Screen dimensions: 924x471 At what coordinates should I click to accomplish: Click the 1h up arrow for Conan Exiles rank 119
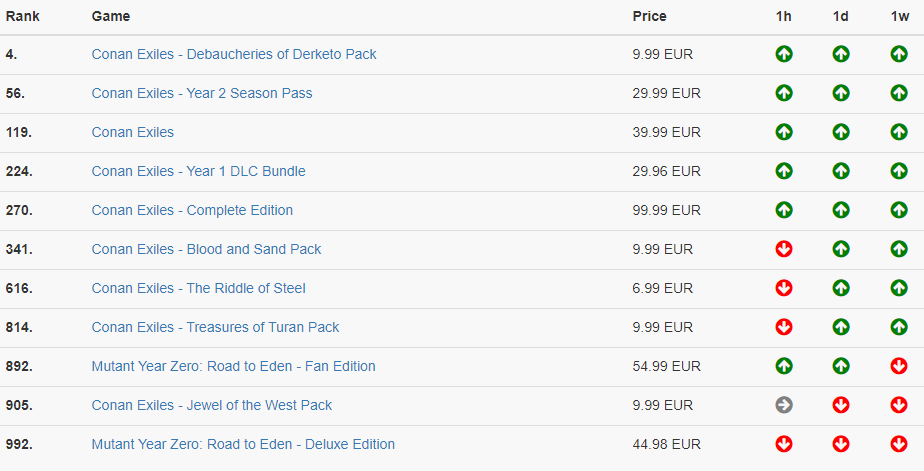tap(784, 132)
